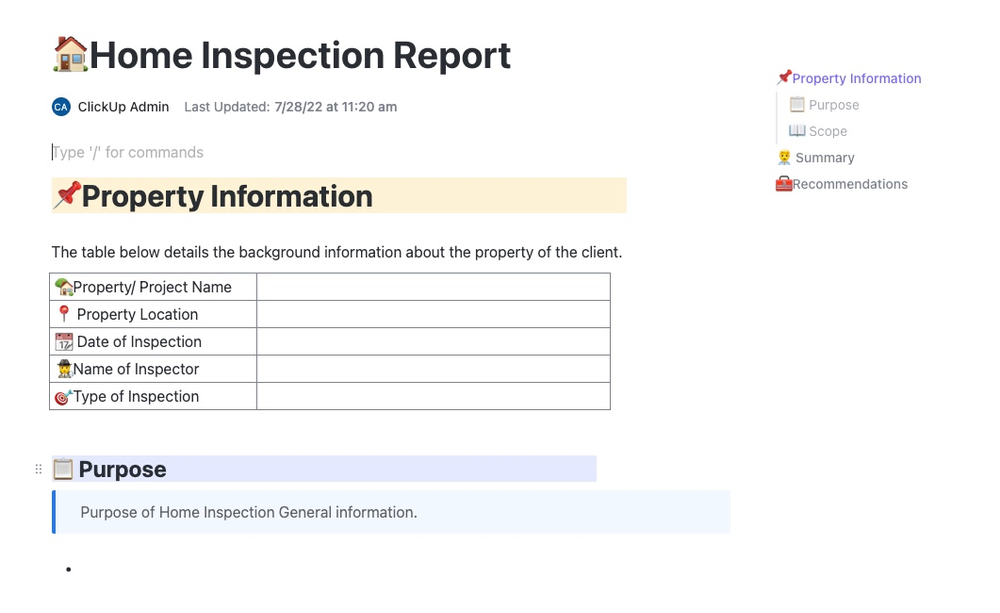The height and width of the screenshot is (613, 1000).
Task: Click the pushpin icon in Property Information heading
Action: [67, 195]
